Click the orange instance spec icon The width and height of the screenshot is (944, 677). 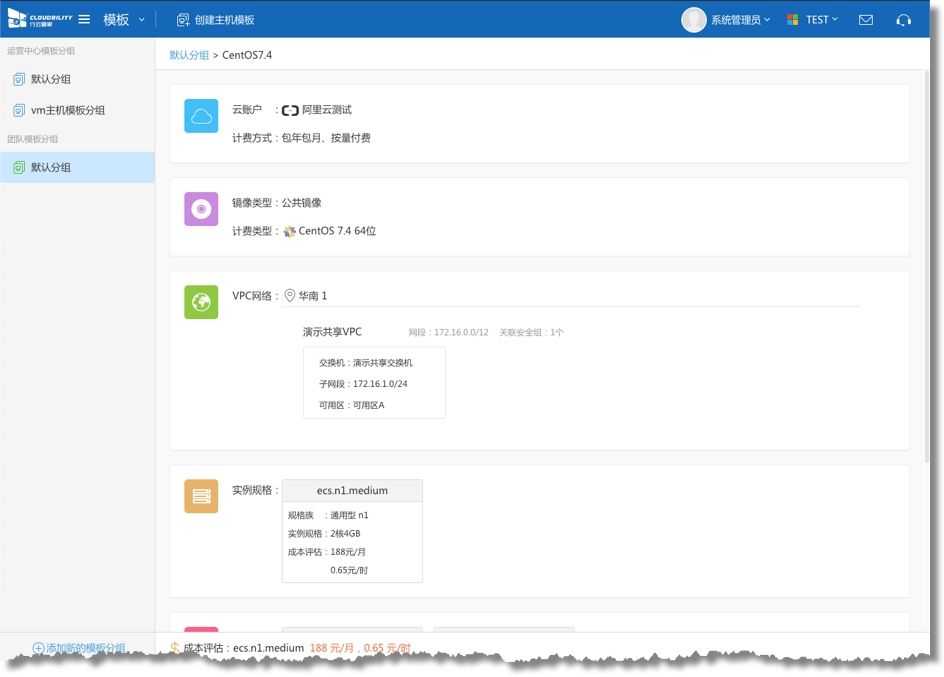tap(201, 496)
